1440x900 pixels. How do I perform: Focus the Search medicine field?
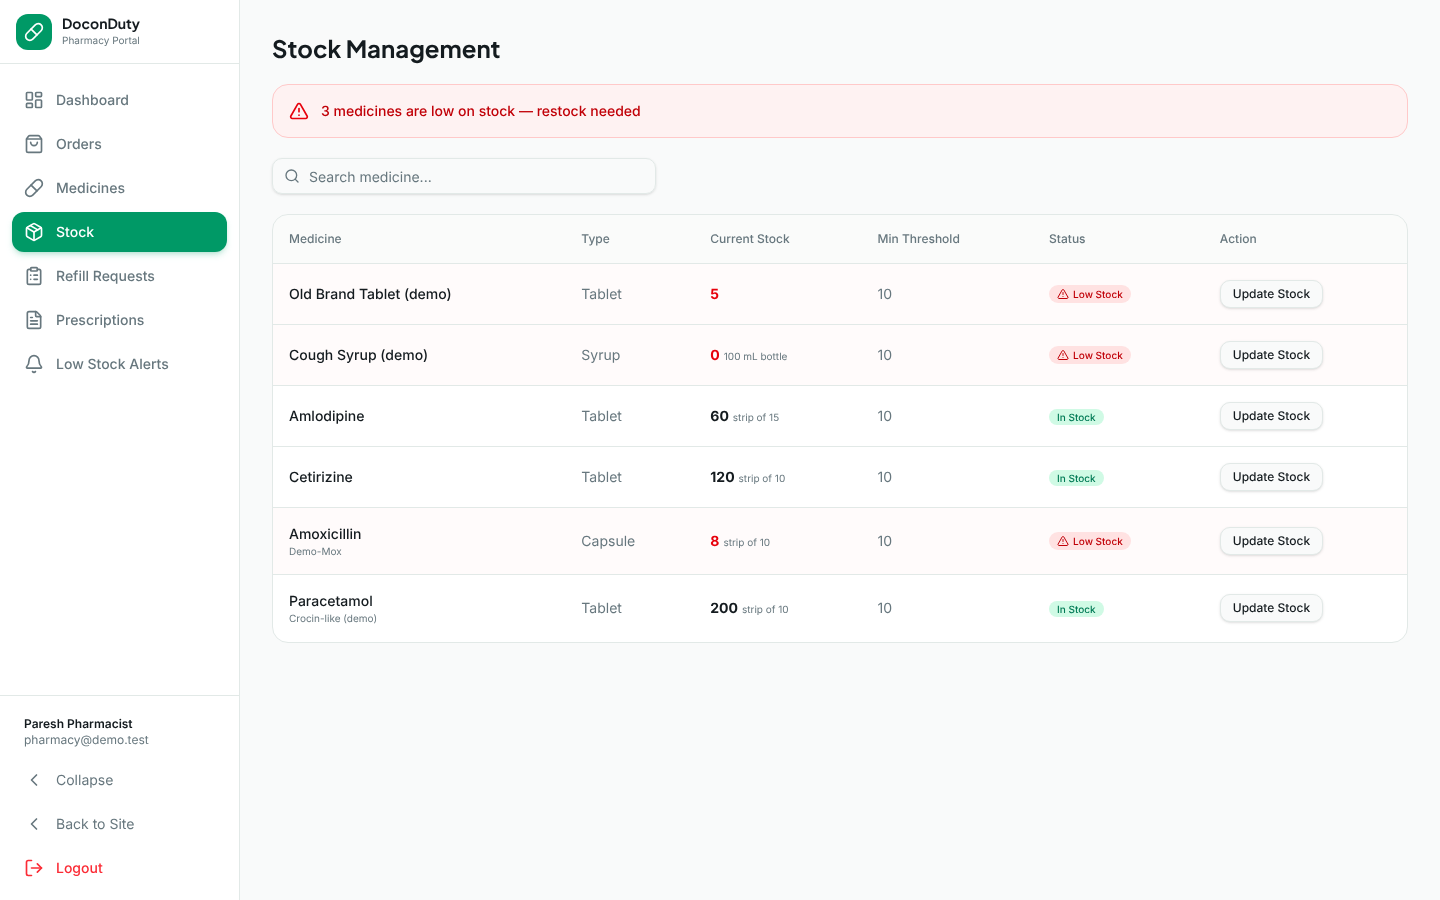464,176
